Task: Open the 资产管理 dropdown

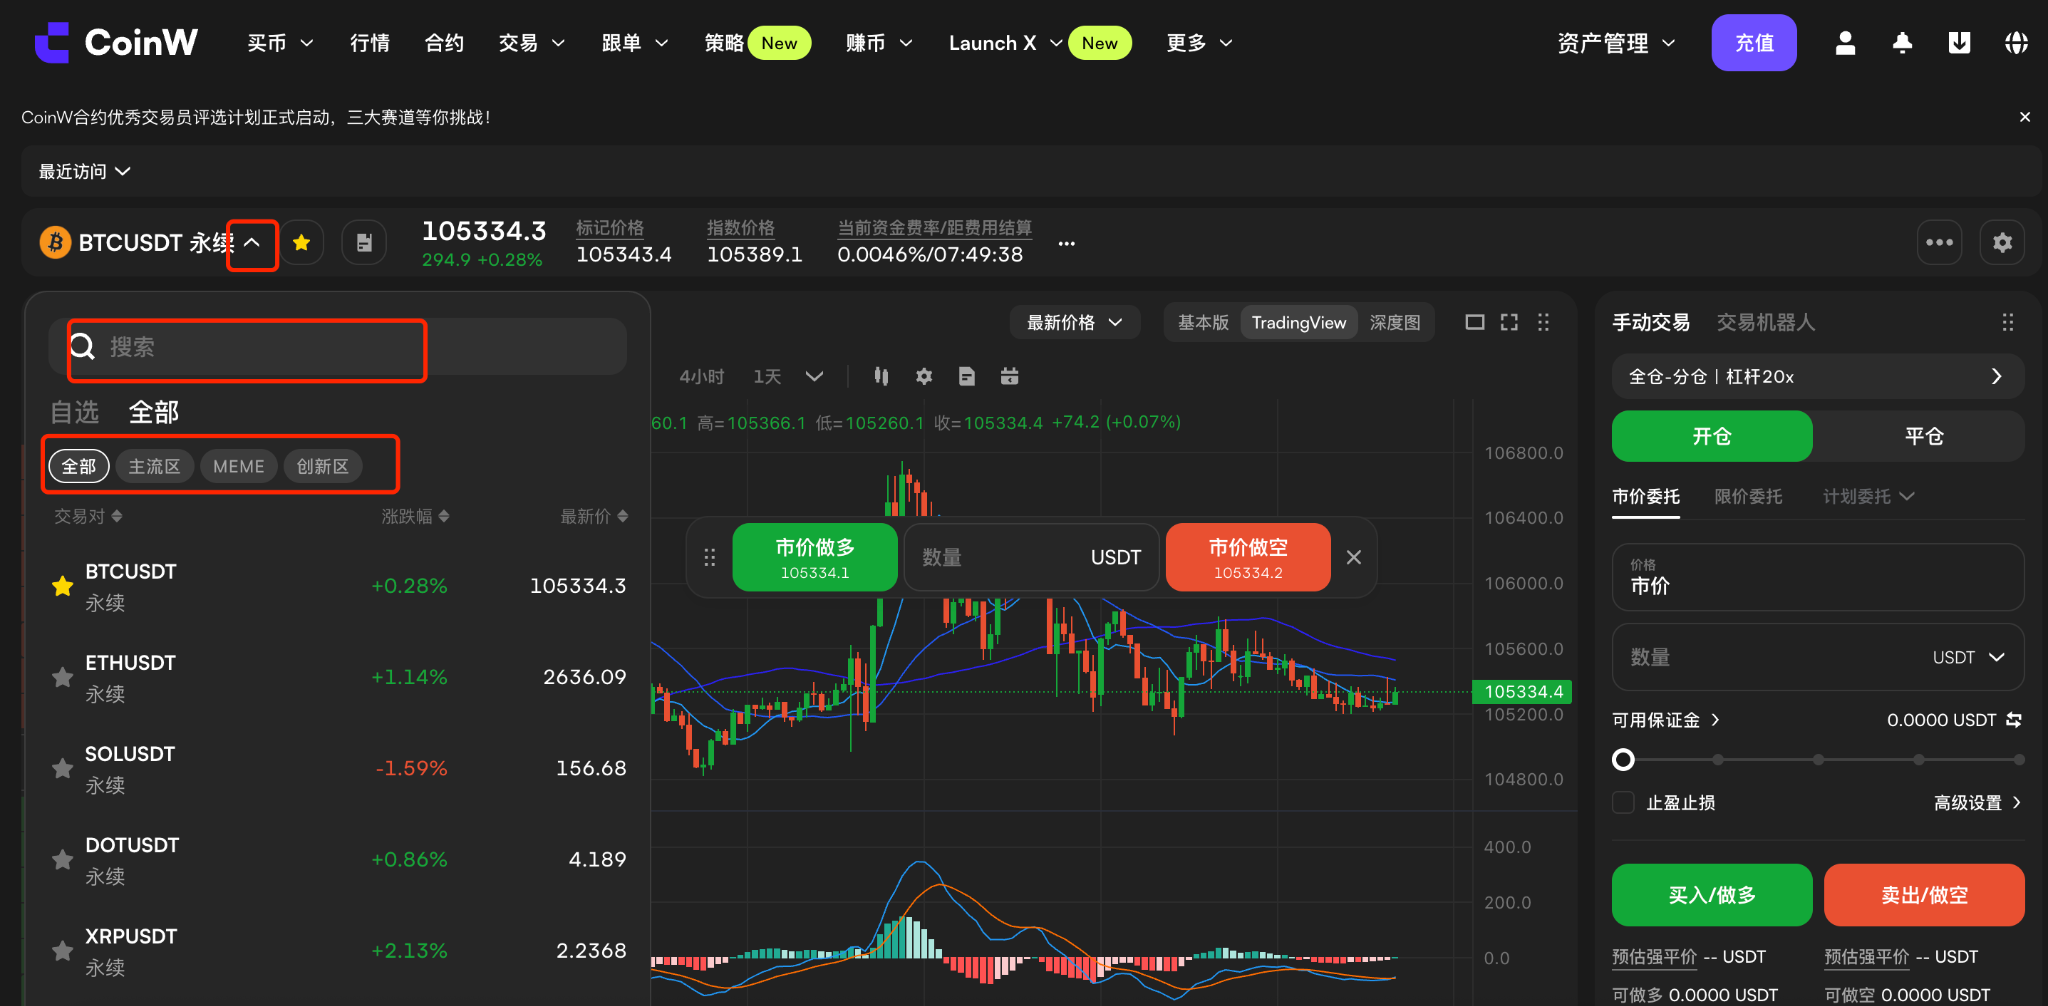Action: (1616, 43)
